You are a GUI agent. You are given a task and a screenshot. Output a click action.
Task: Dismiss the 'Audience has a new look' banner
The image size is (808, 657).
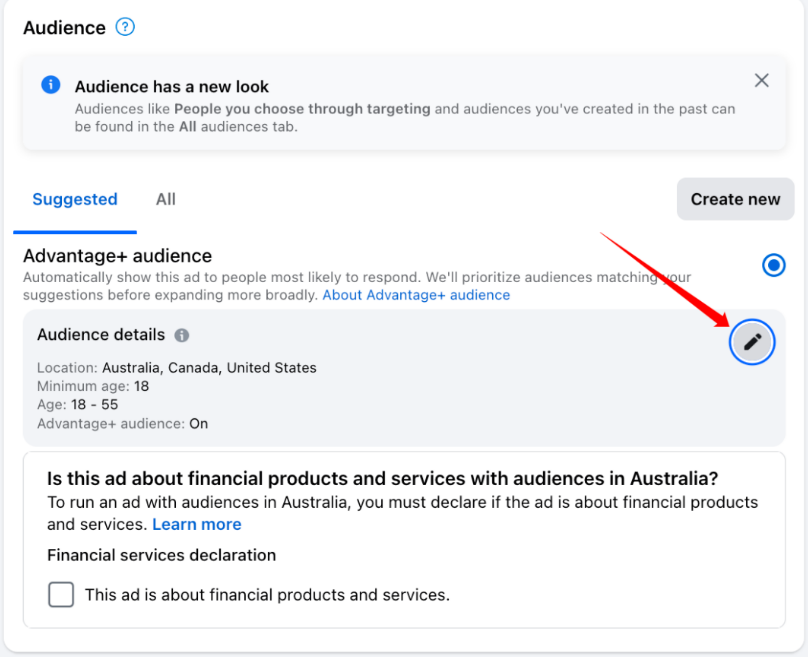[x=761, y=80]
